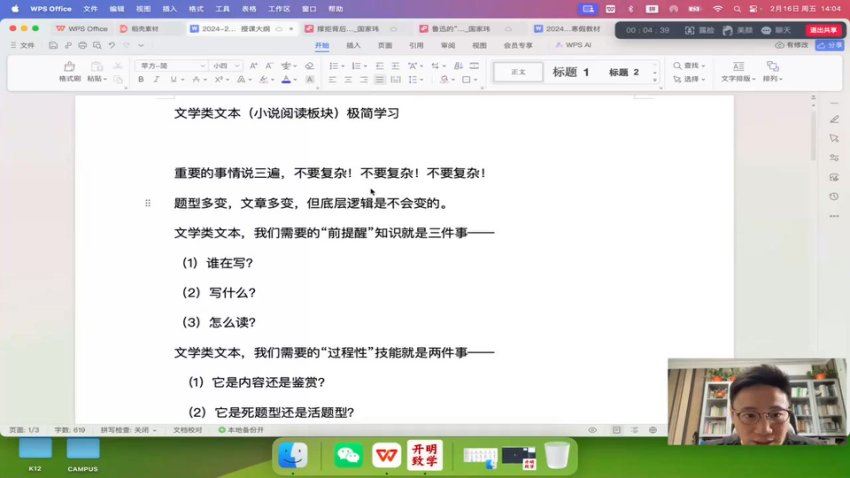Increase paragraph indent
This screenshot has width=850, height=478.
(395, 66)
